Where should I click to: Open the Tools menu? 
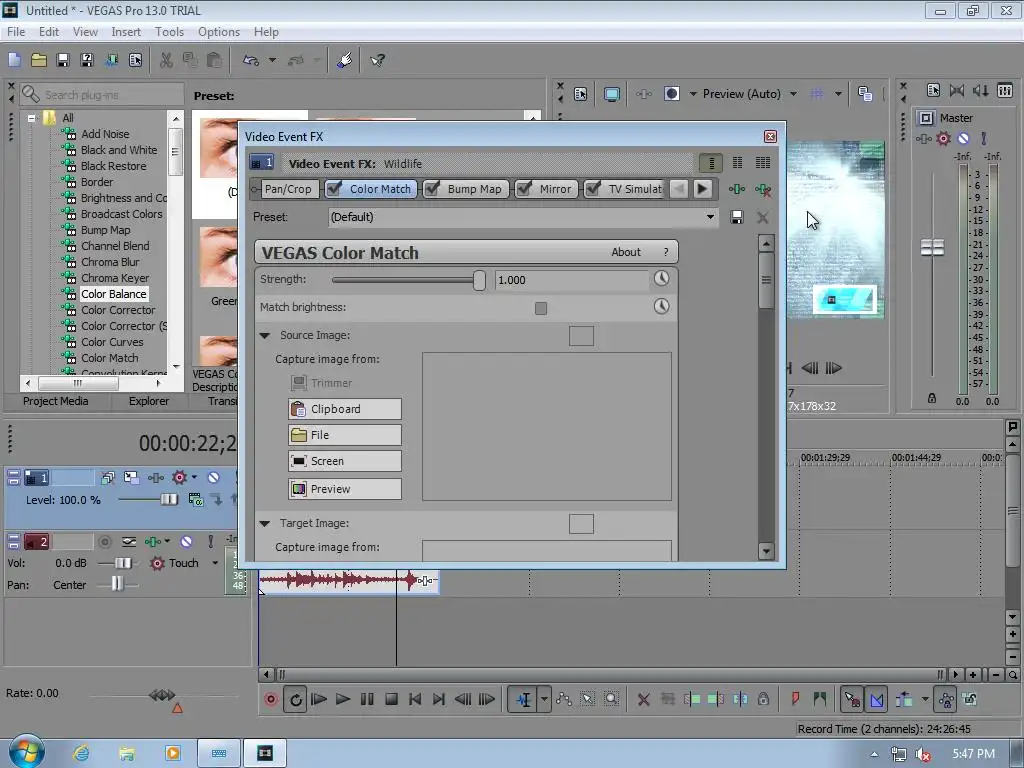point(169,31)
